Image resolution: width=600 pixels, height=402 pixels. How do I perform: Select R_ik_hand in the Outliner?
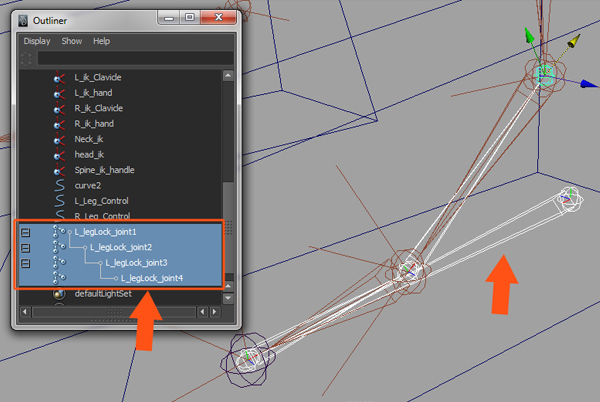click(x=94, y=124)
